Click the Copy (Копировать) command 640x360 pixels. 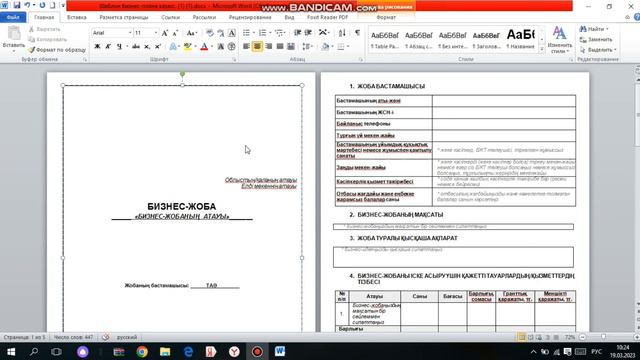tap(47, 40)
